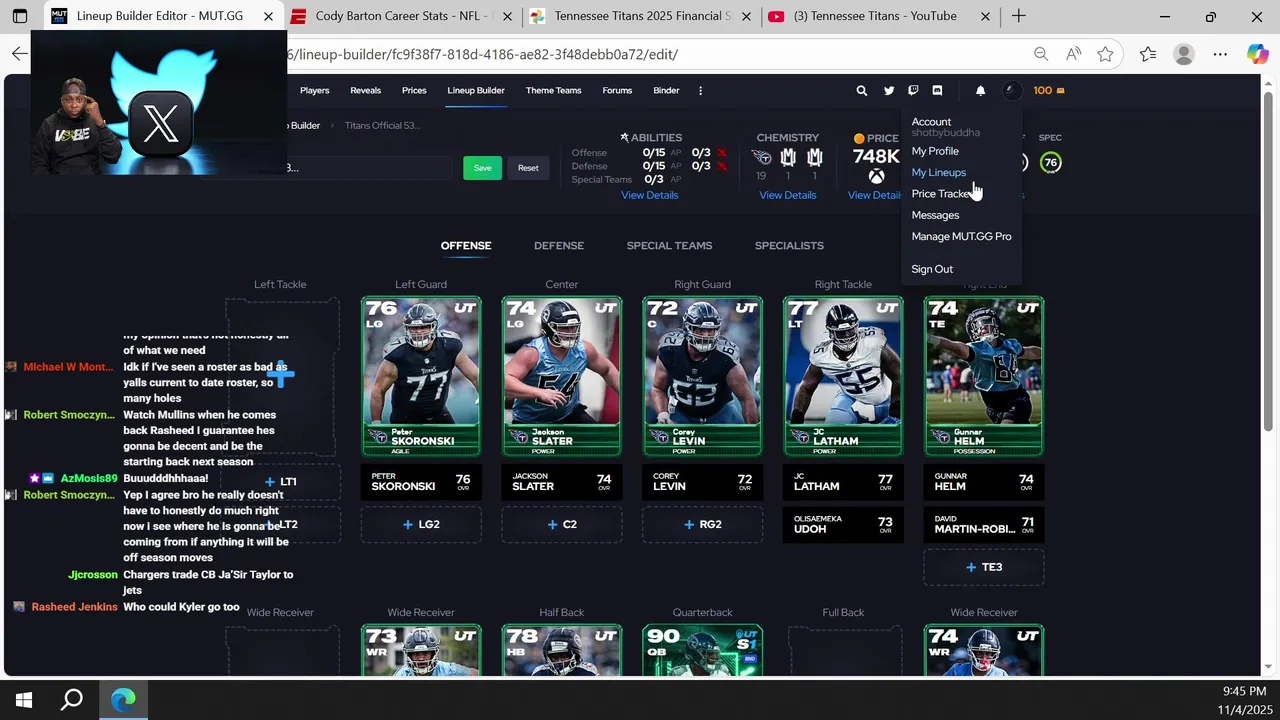Select Olisaemeka Udoh 73 OVR row

coord(843,524)
